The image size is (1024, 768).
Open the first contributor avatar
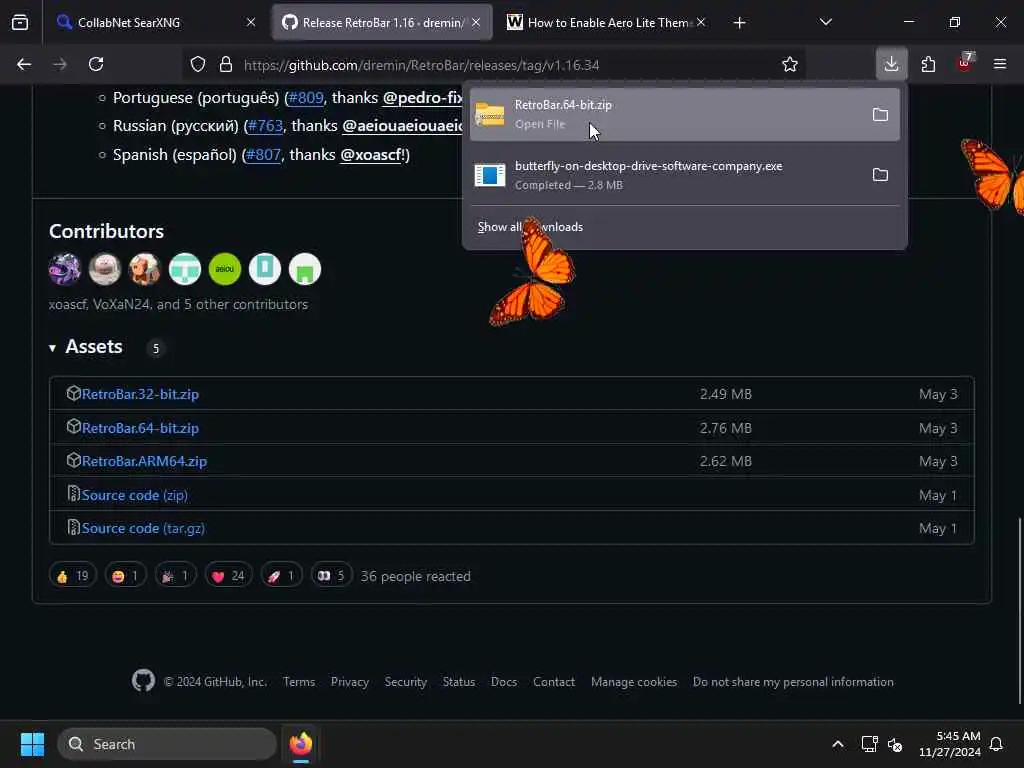point(65,269)
